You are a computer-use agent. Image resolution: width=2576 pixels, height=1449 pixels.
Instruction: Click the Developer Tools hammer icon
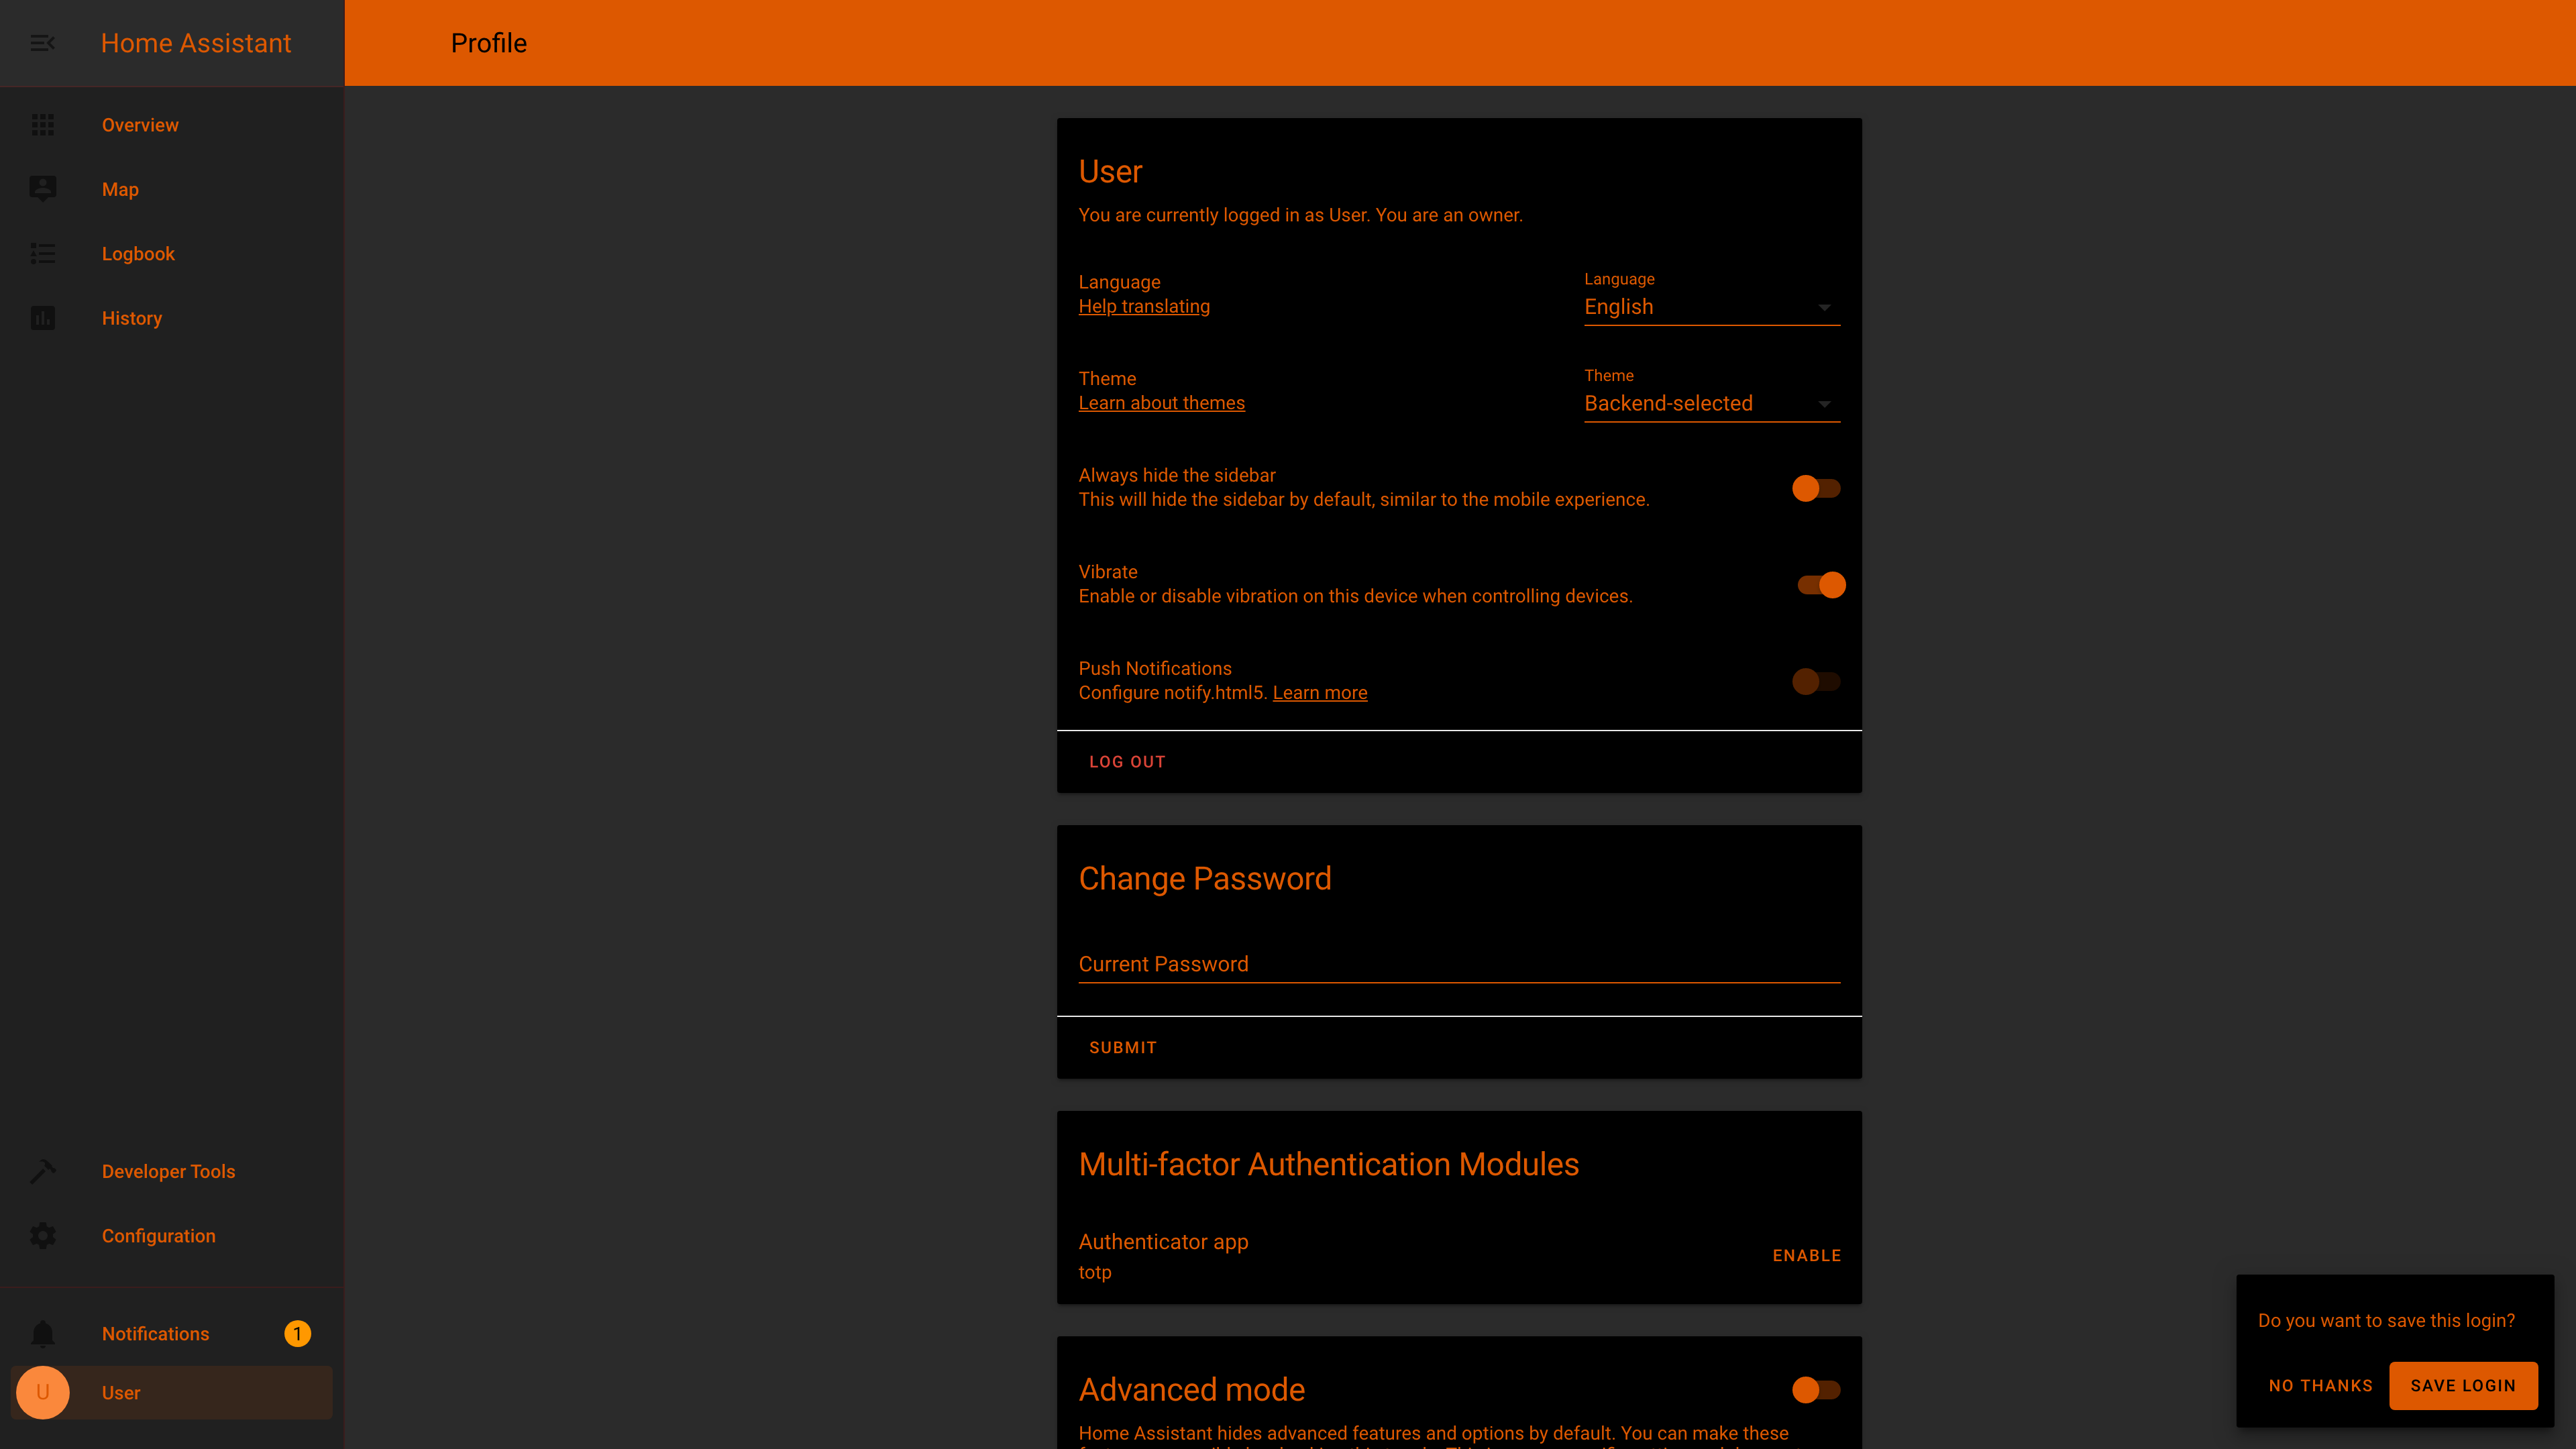coord(42,1171)
